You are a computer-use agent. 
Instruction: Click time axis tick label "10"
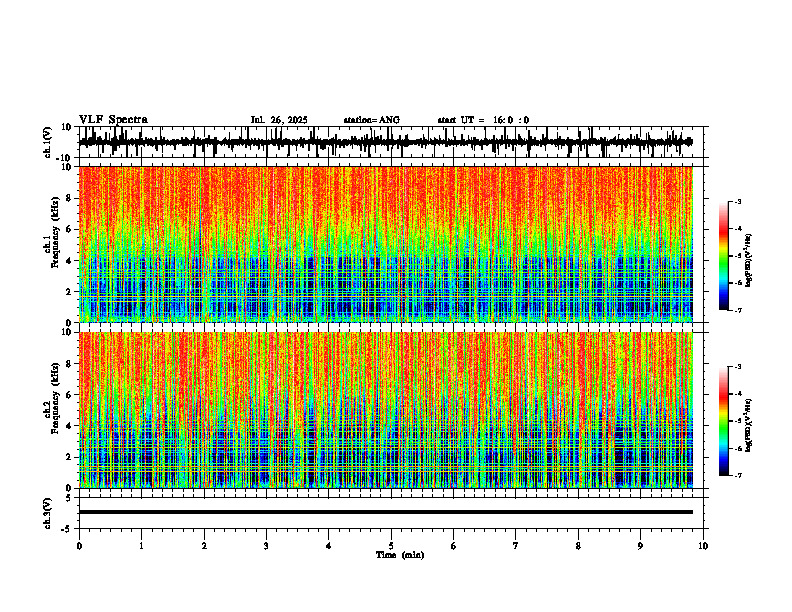point(703,546)
